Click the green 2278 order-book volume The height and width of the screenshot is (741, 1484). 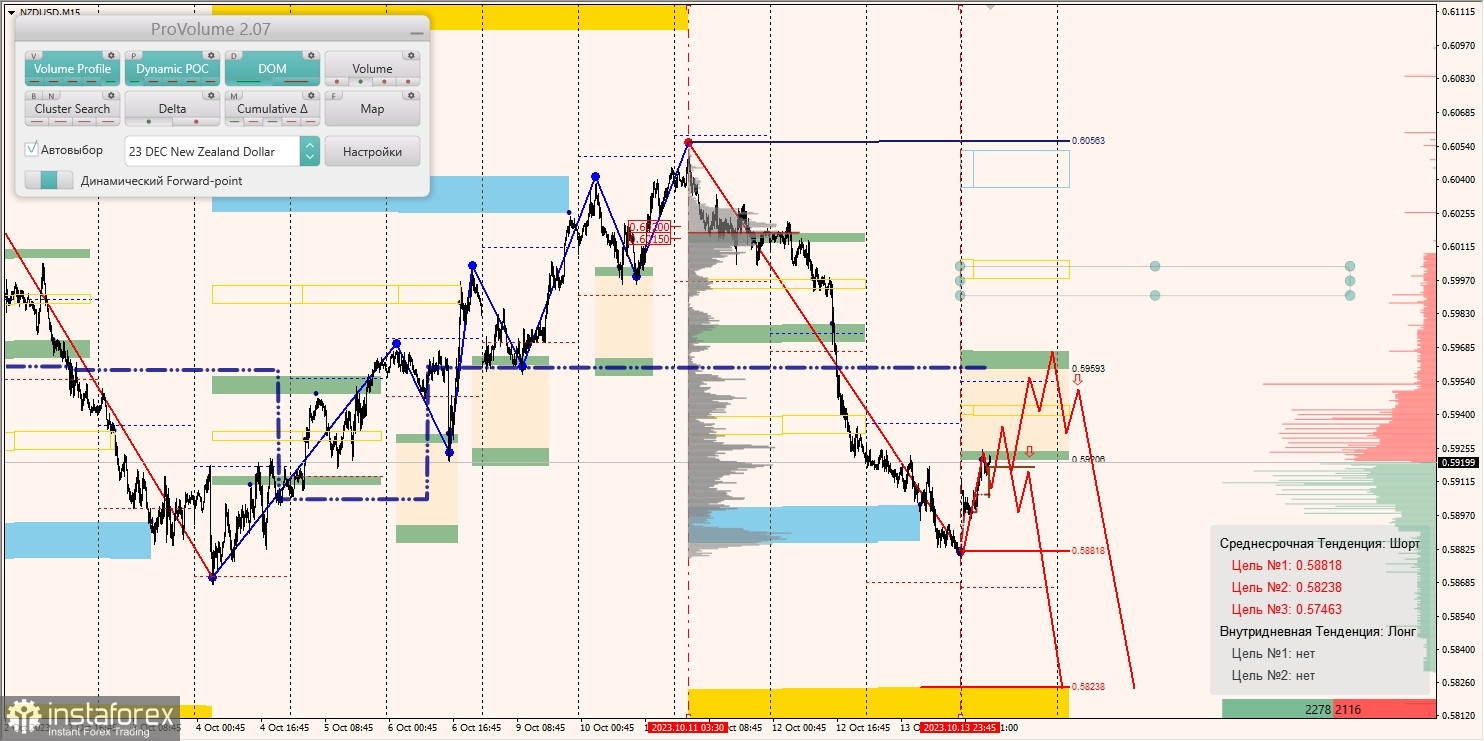click(1317, 709)
